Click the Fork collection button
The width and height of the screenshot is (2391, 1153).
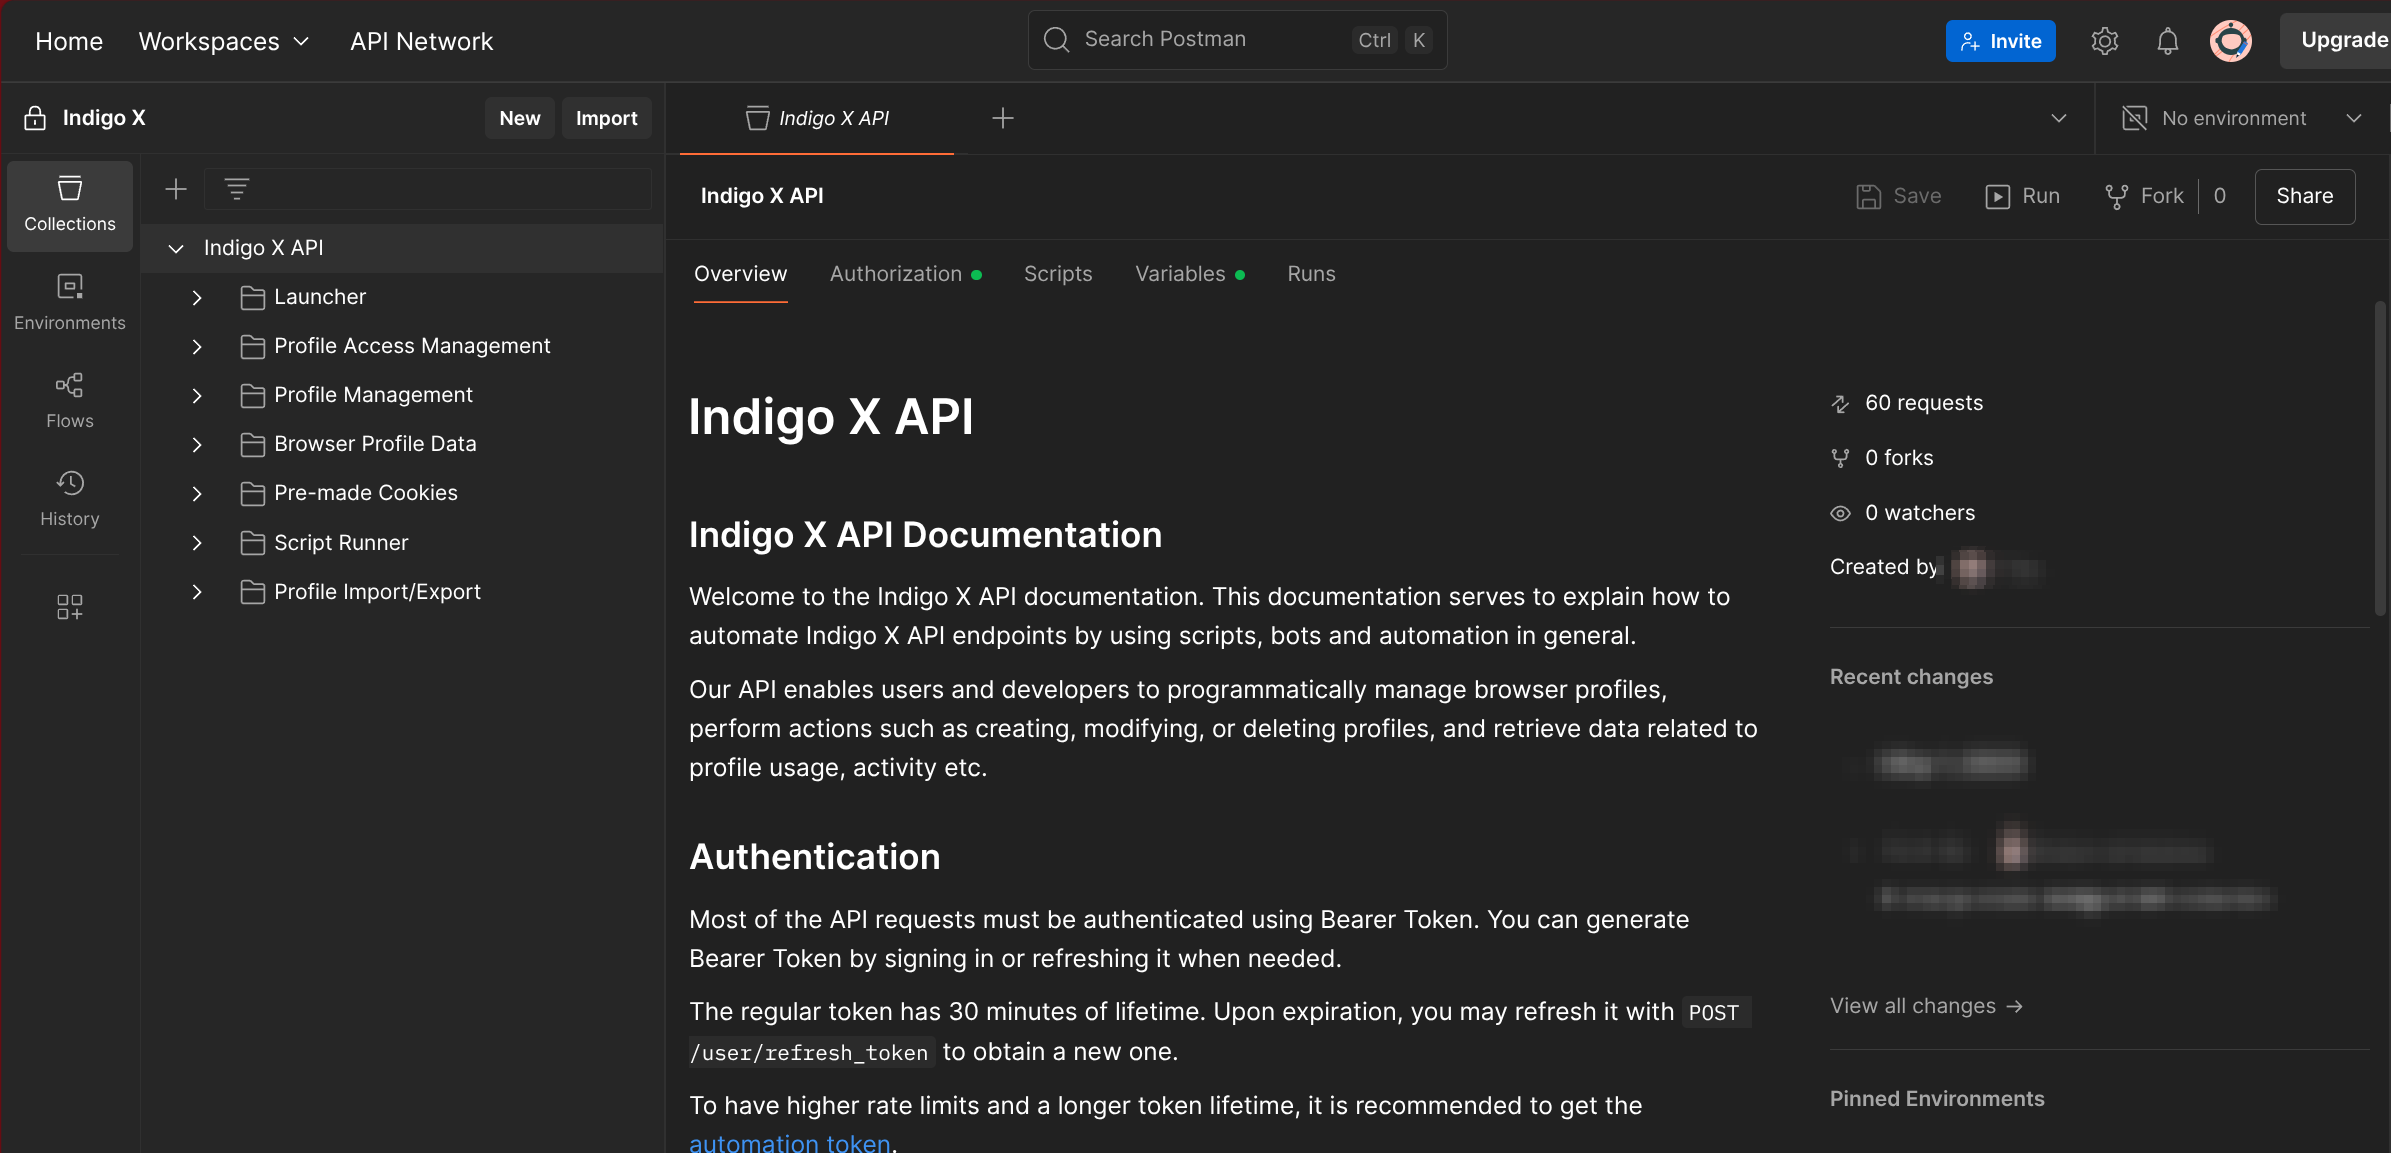tap(2143, 196)
